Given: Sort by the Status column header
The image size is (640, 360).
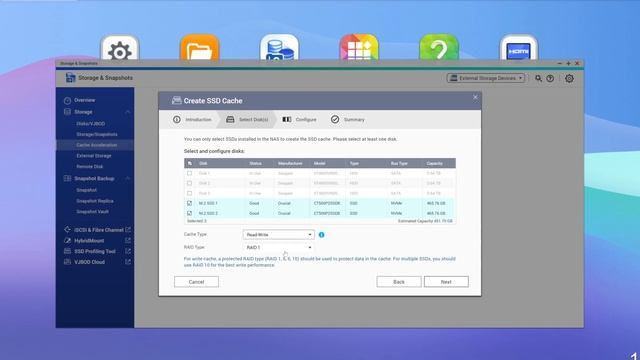Looking at the screenshot, I should click(x=255, y=163).
